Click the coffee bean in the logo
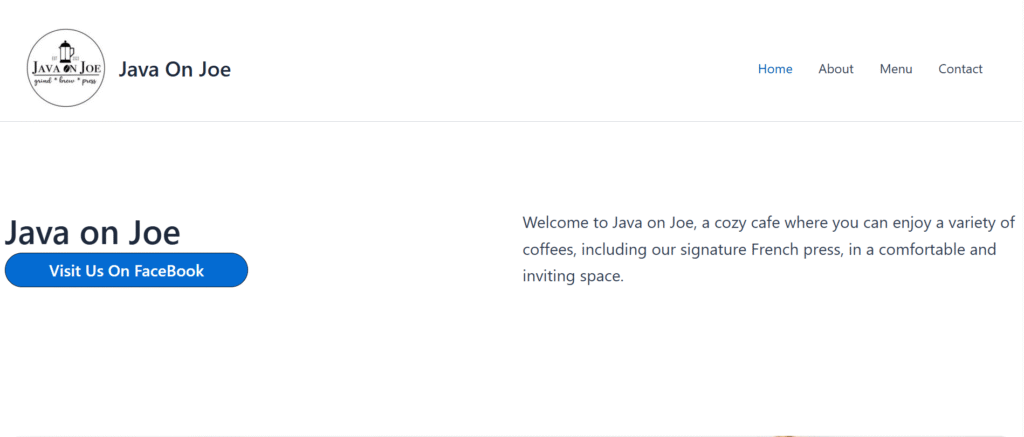Viewport: 1024px width, 437px height. click(x=67, y=69)
